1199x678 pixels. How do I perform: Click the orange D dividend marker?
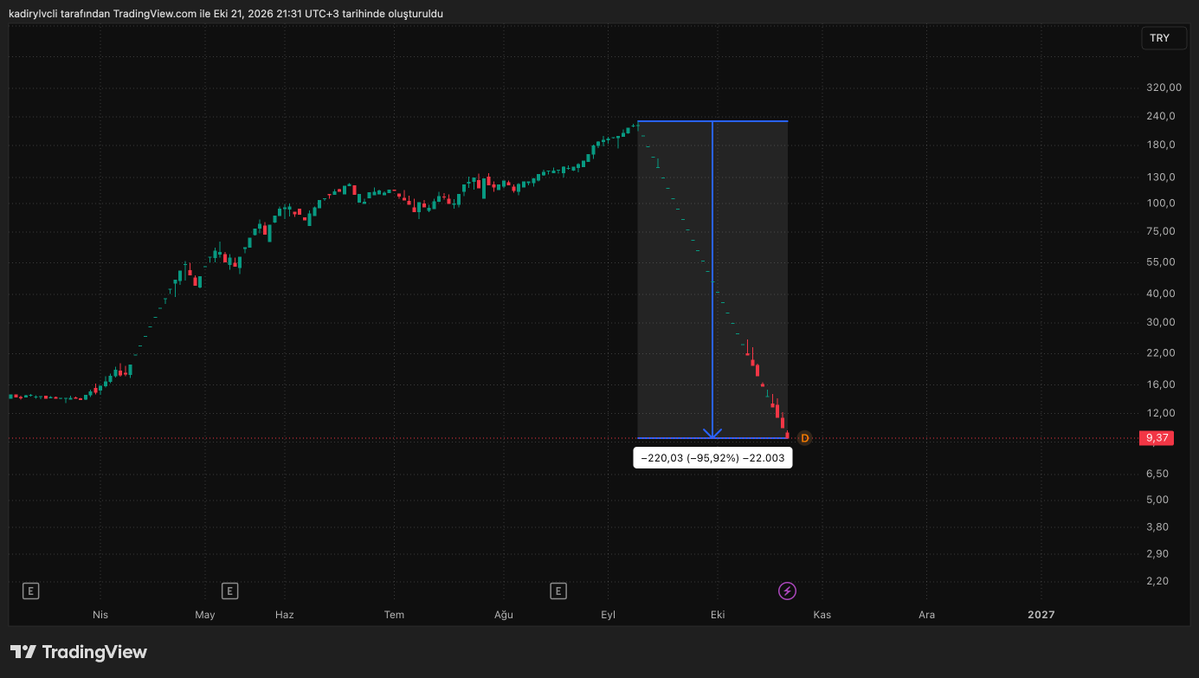804,438
